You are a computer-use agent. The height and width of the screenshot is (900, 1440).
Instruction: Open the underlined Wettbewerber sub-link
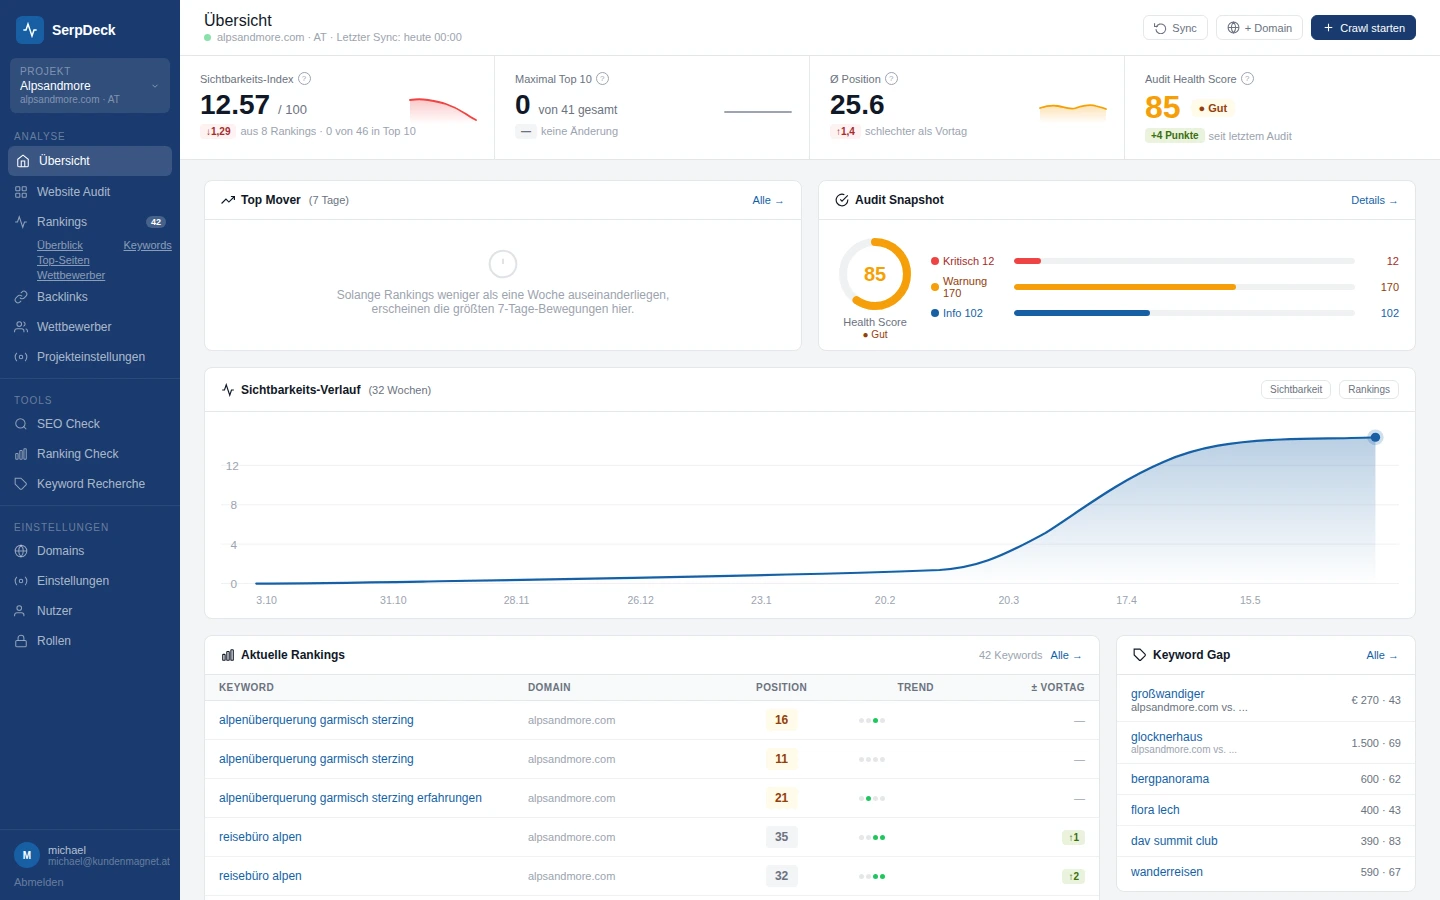tap(71, 275)
